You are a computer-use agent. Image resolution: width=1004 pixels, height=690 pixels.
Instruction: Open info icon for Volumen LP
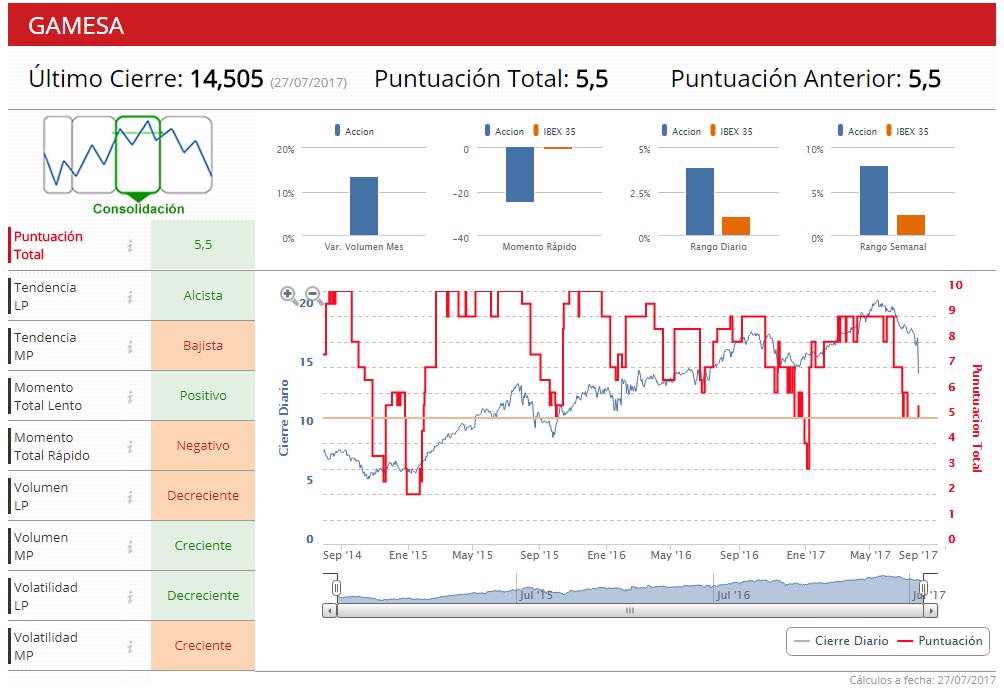(x=130, y=496)
